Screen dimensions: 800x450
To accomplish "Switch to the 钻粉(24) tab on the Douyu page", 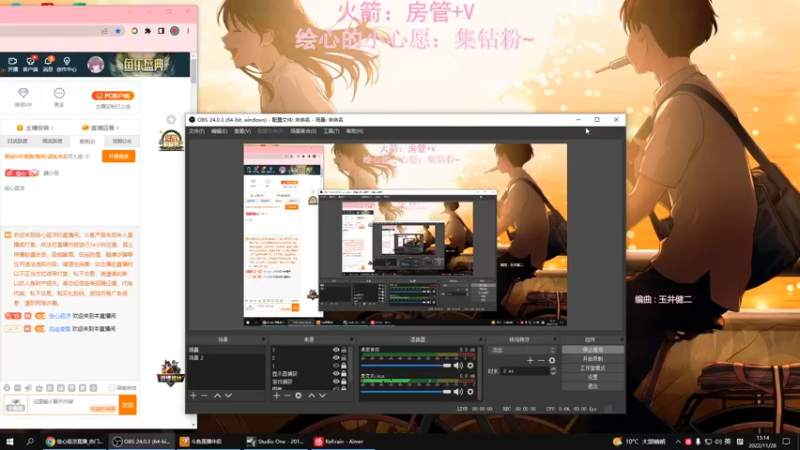I will (121, 141).
